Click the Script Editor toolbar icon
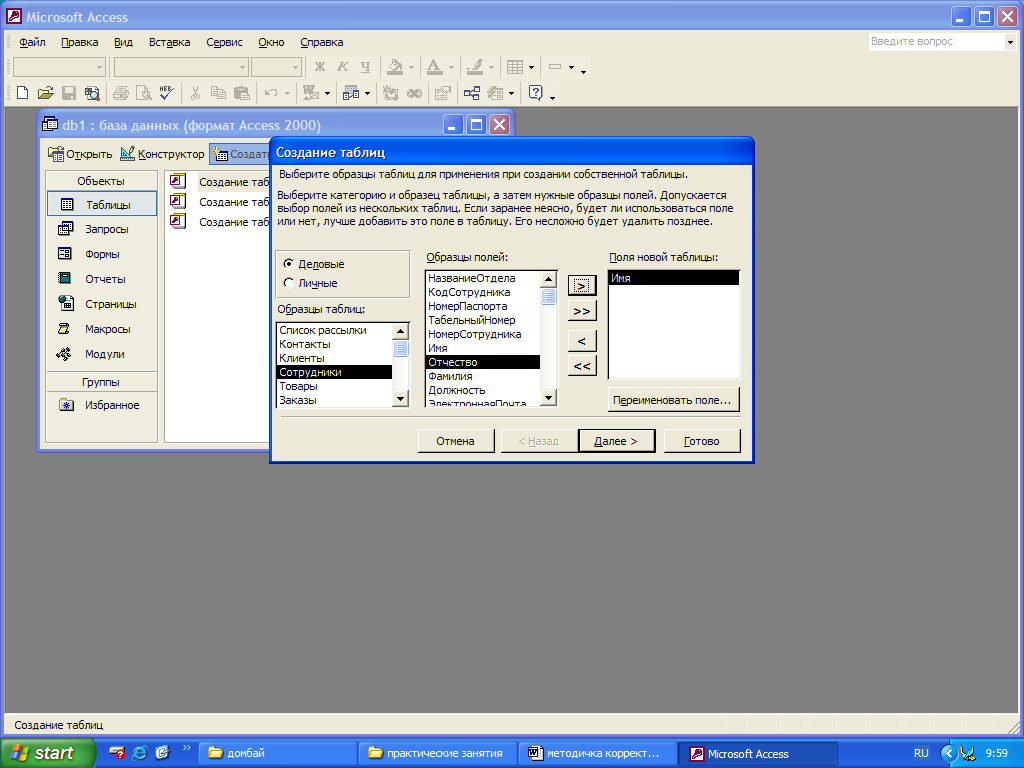Image resolution: width=1024 pixels, height=768 pixels. click(414, 93)
